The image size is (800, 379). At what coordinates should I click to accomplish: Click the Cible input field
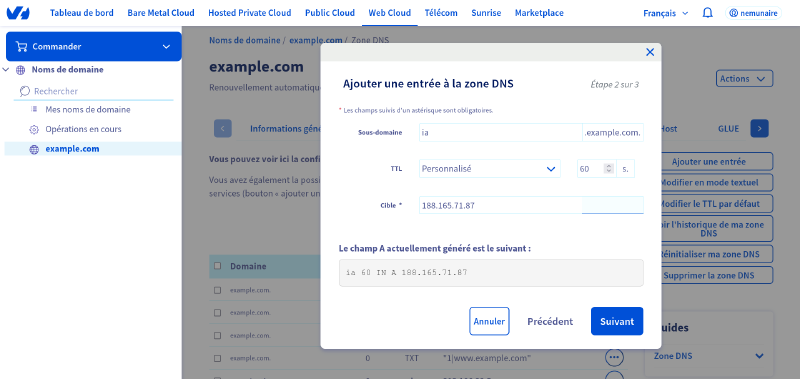pyautogui.click(x=531, y=205)
